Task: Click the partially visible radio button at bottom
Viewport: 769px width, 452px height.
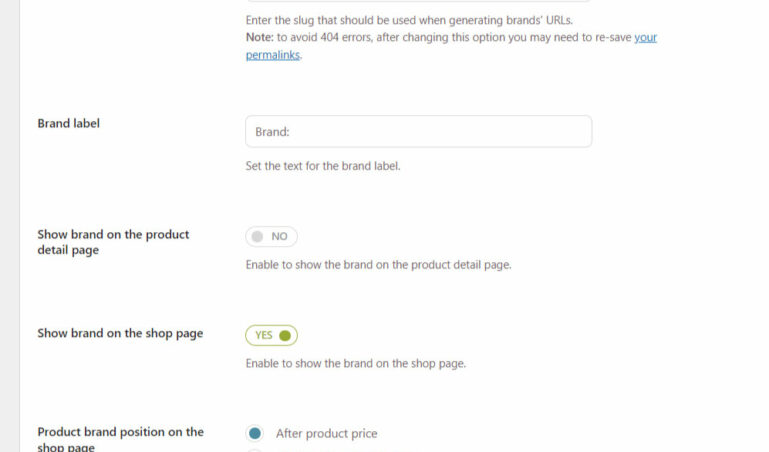Action: pos(255,450)
